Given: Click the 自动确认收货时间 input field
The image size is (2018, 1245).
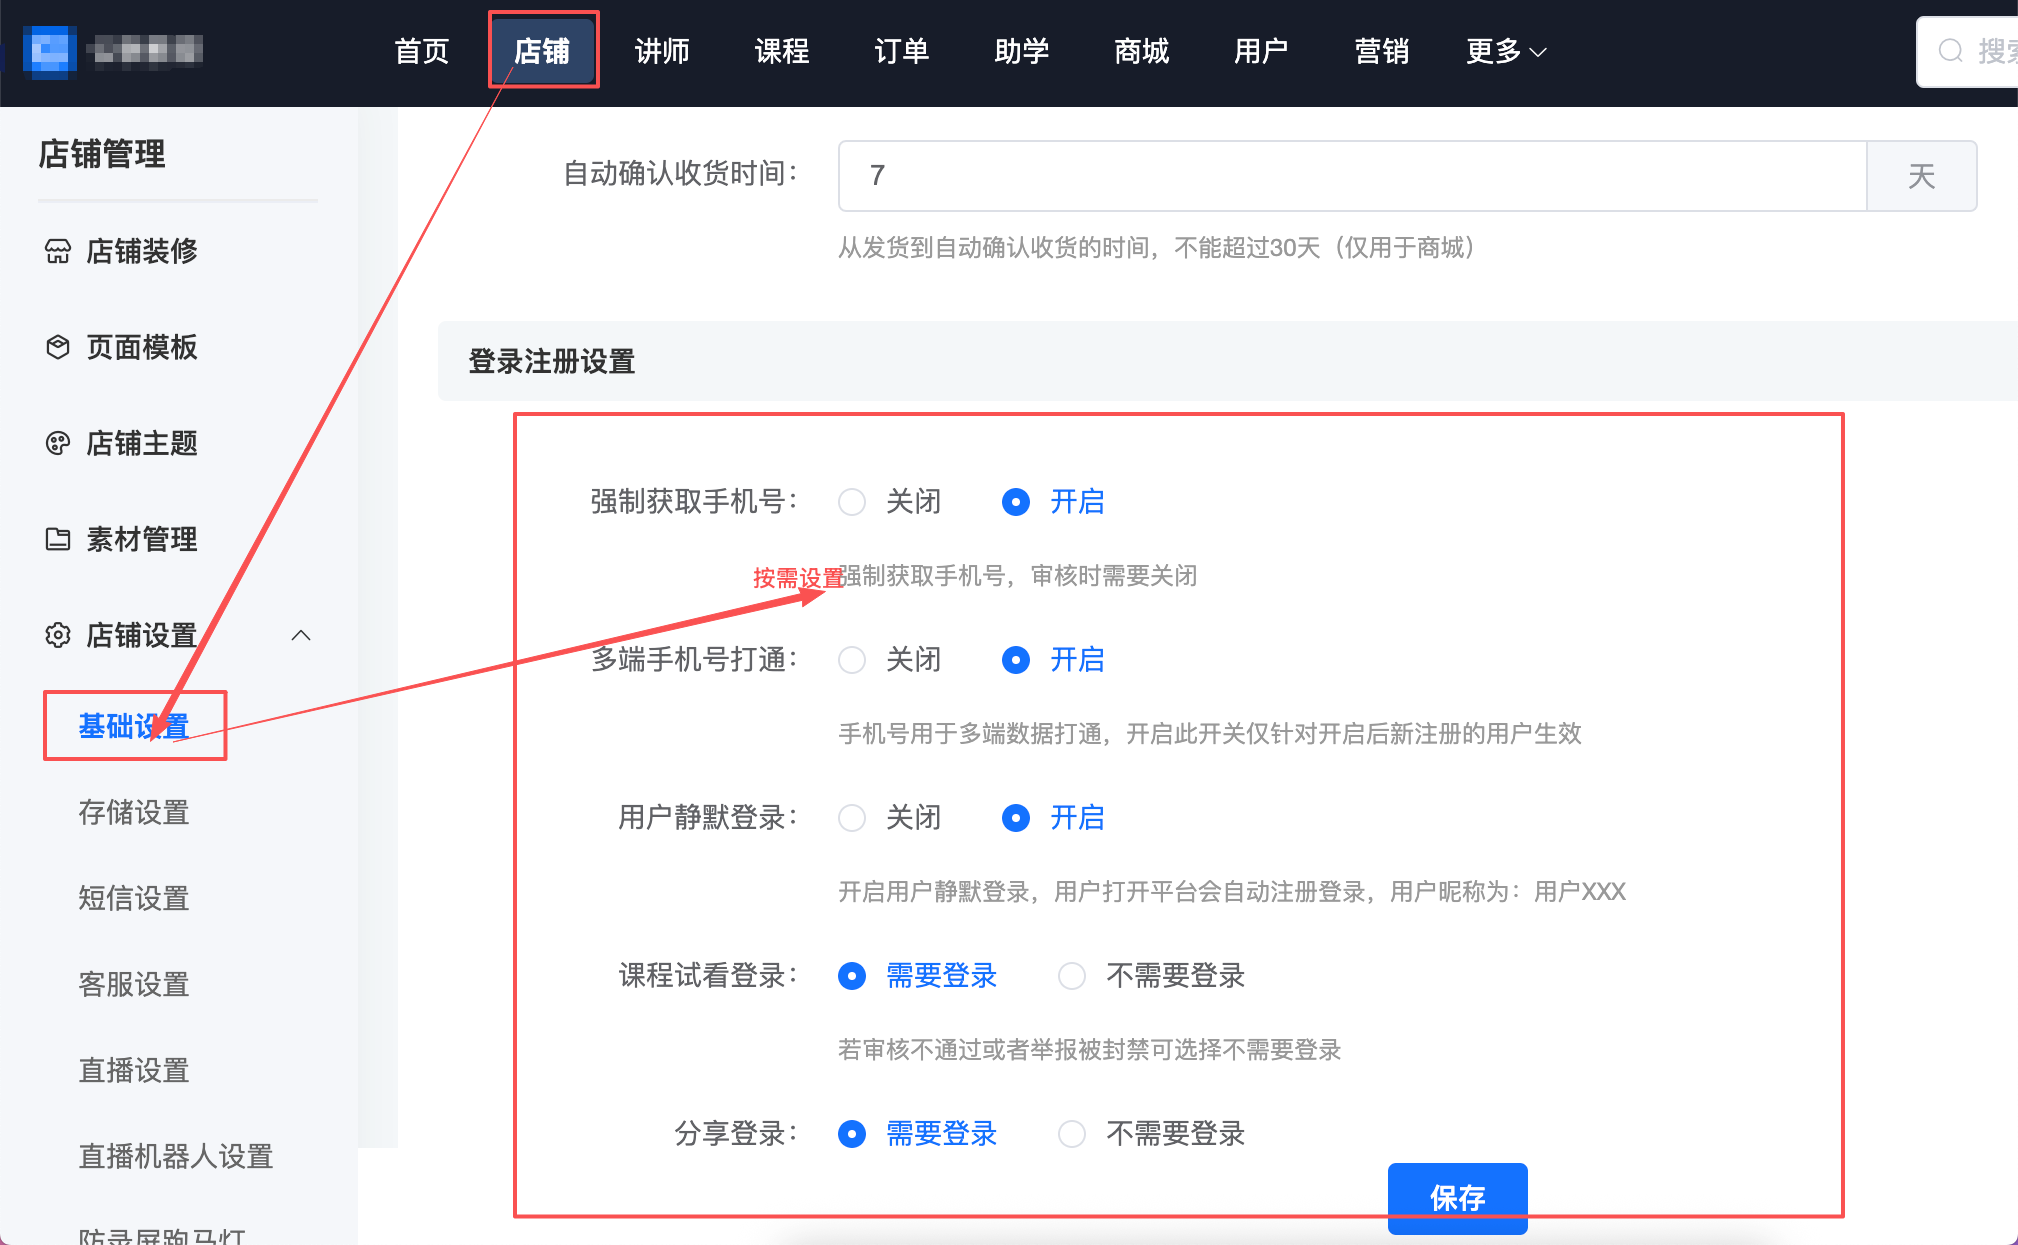Looking at the screenshot, I should [x=1351, y=176].
